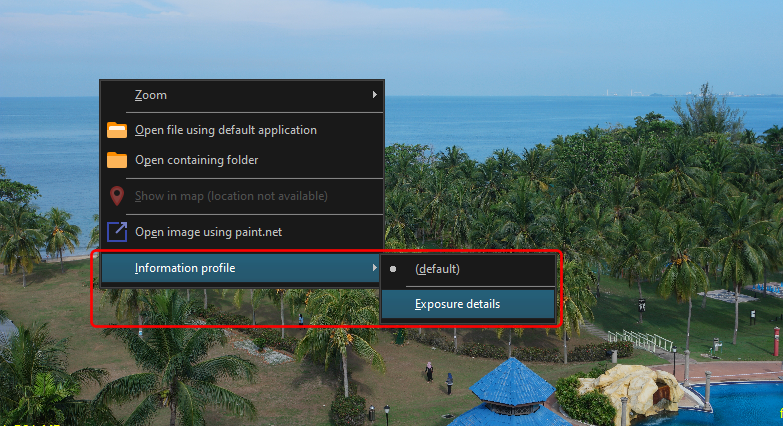The width and height of the screenshot is (783, 426).
Task: Click the blue external-open arrow icon
Action: point(117,232)
